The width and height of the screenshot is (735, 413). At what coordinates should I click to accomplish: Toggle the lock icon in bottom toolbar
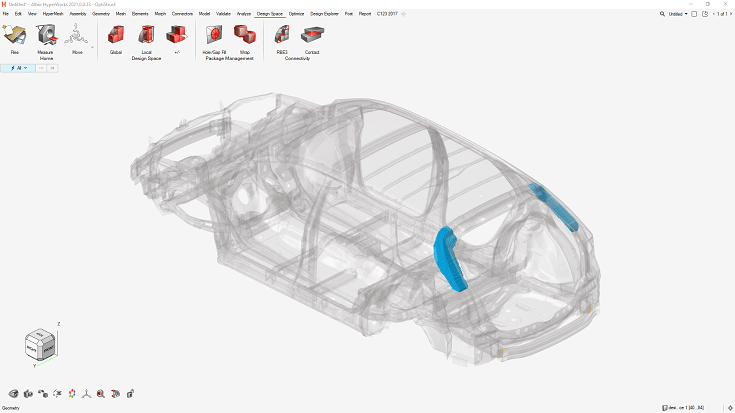coord(130,393)
